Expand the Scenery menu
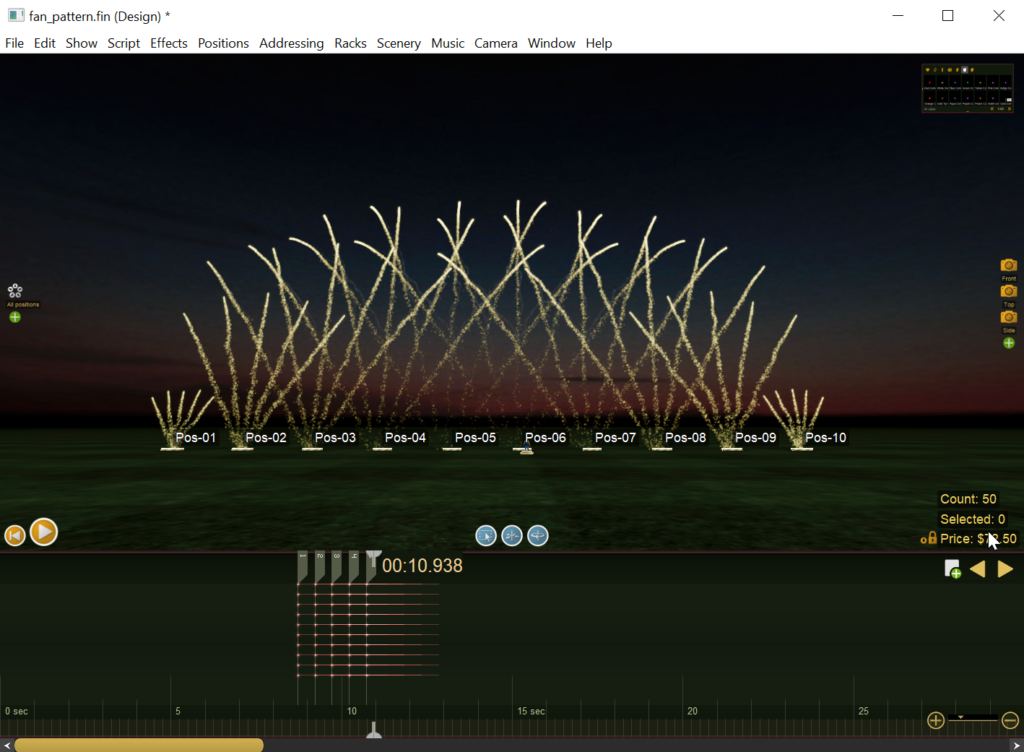1024x752 pixels. pyautogui.click(x=398, y=43)
